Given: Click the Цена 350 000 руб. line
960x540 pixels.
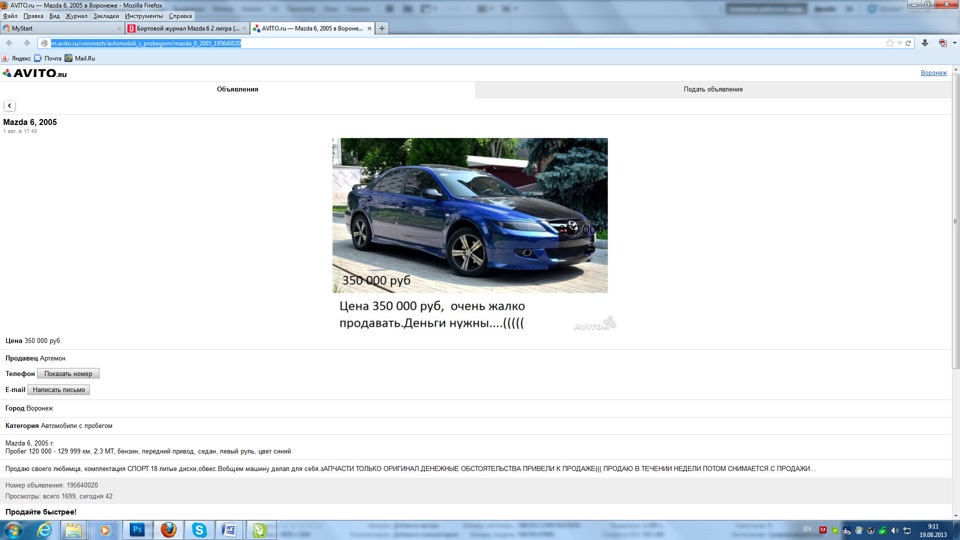Looking at the screenshot, I should [34, 341].
